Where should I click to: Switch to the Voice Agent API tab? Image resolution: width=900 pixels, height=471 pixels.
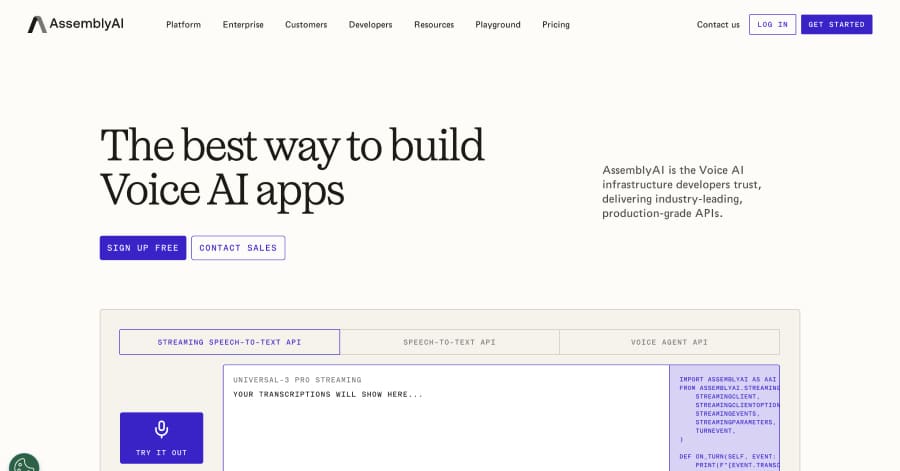(669, 342)
